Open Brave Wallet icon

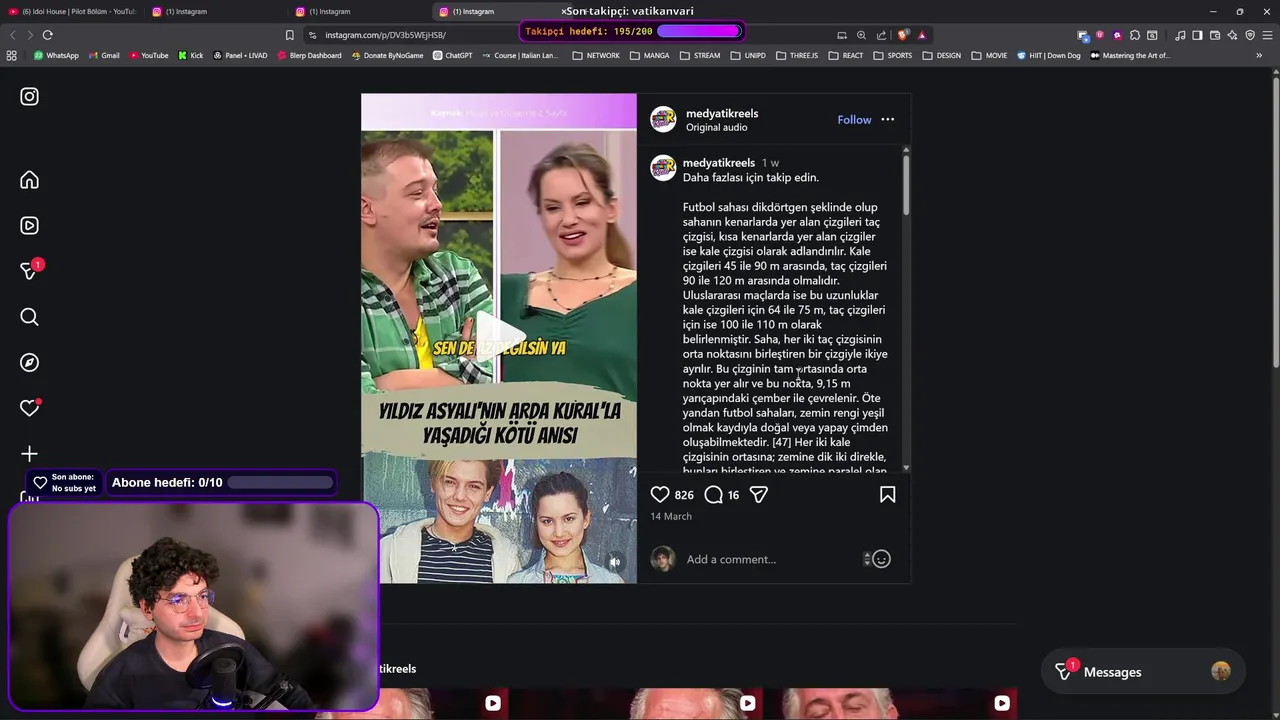pyautogui.click(x=1215, y=35)
